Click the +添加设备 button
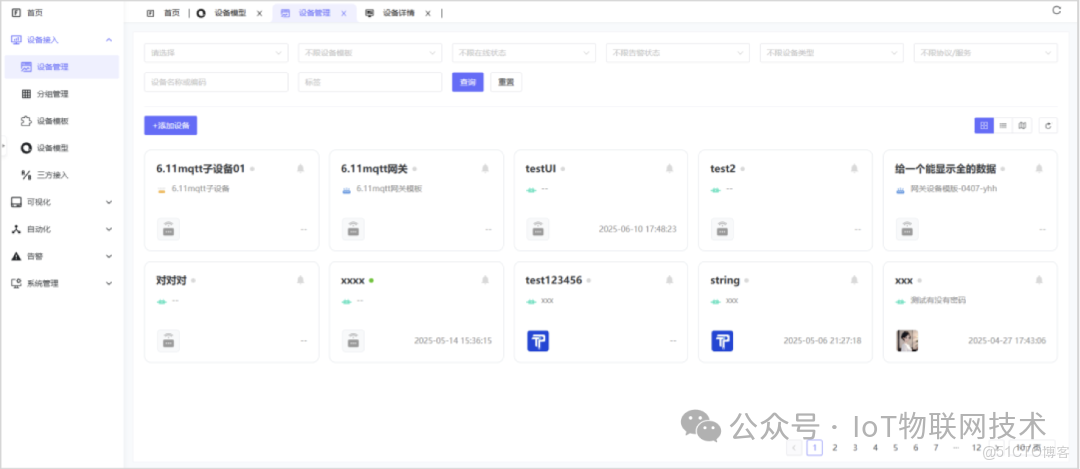Image resolution: width=1080 pixels, height=469 pixels. 171,125
